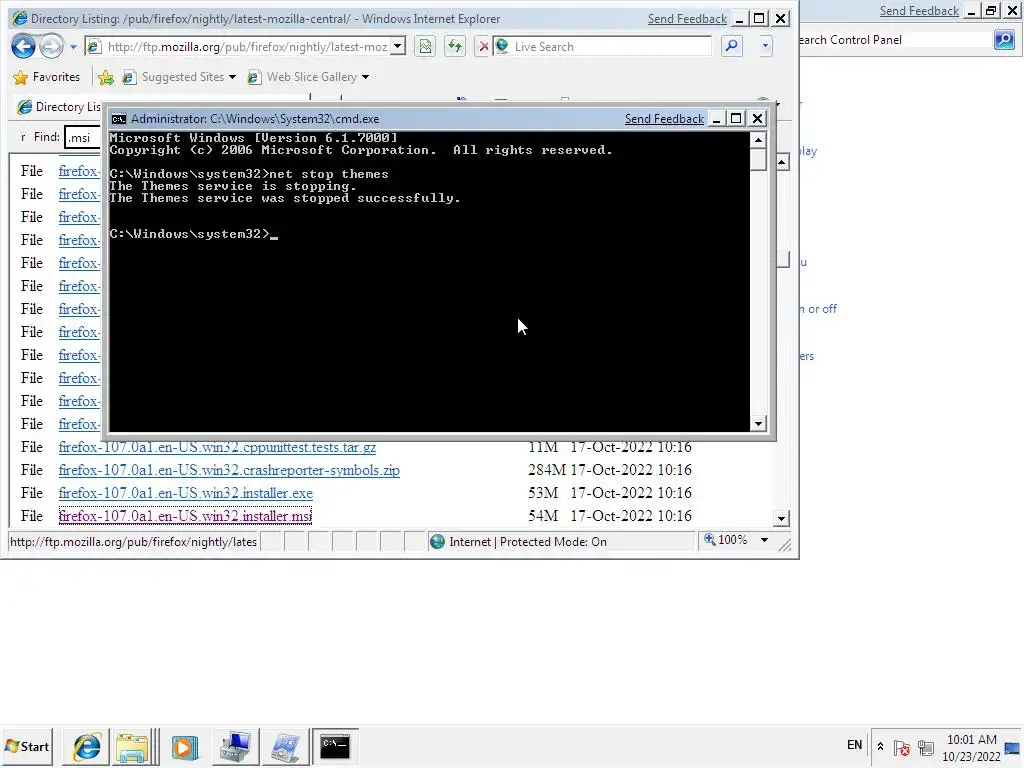Image resolution: width=1024 pixels, height=768 pixels.
Task: Launch Windows Media Player from the taskbar
Action: 185,746
